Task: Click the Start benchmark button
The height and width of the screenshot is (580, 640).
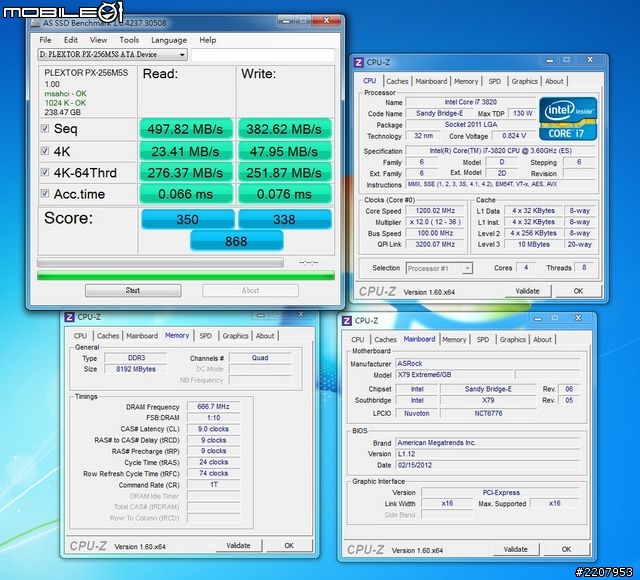Action: point(133,290)
